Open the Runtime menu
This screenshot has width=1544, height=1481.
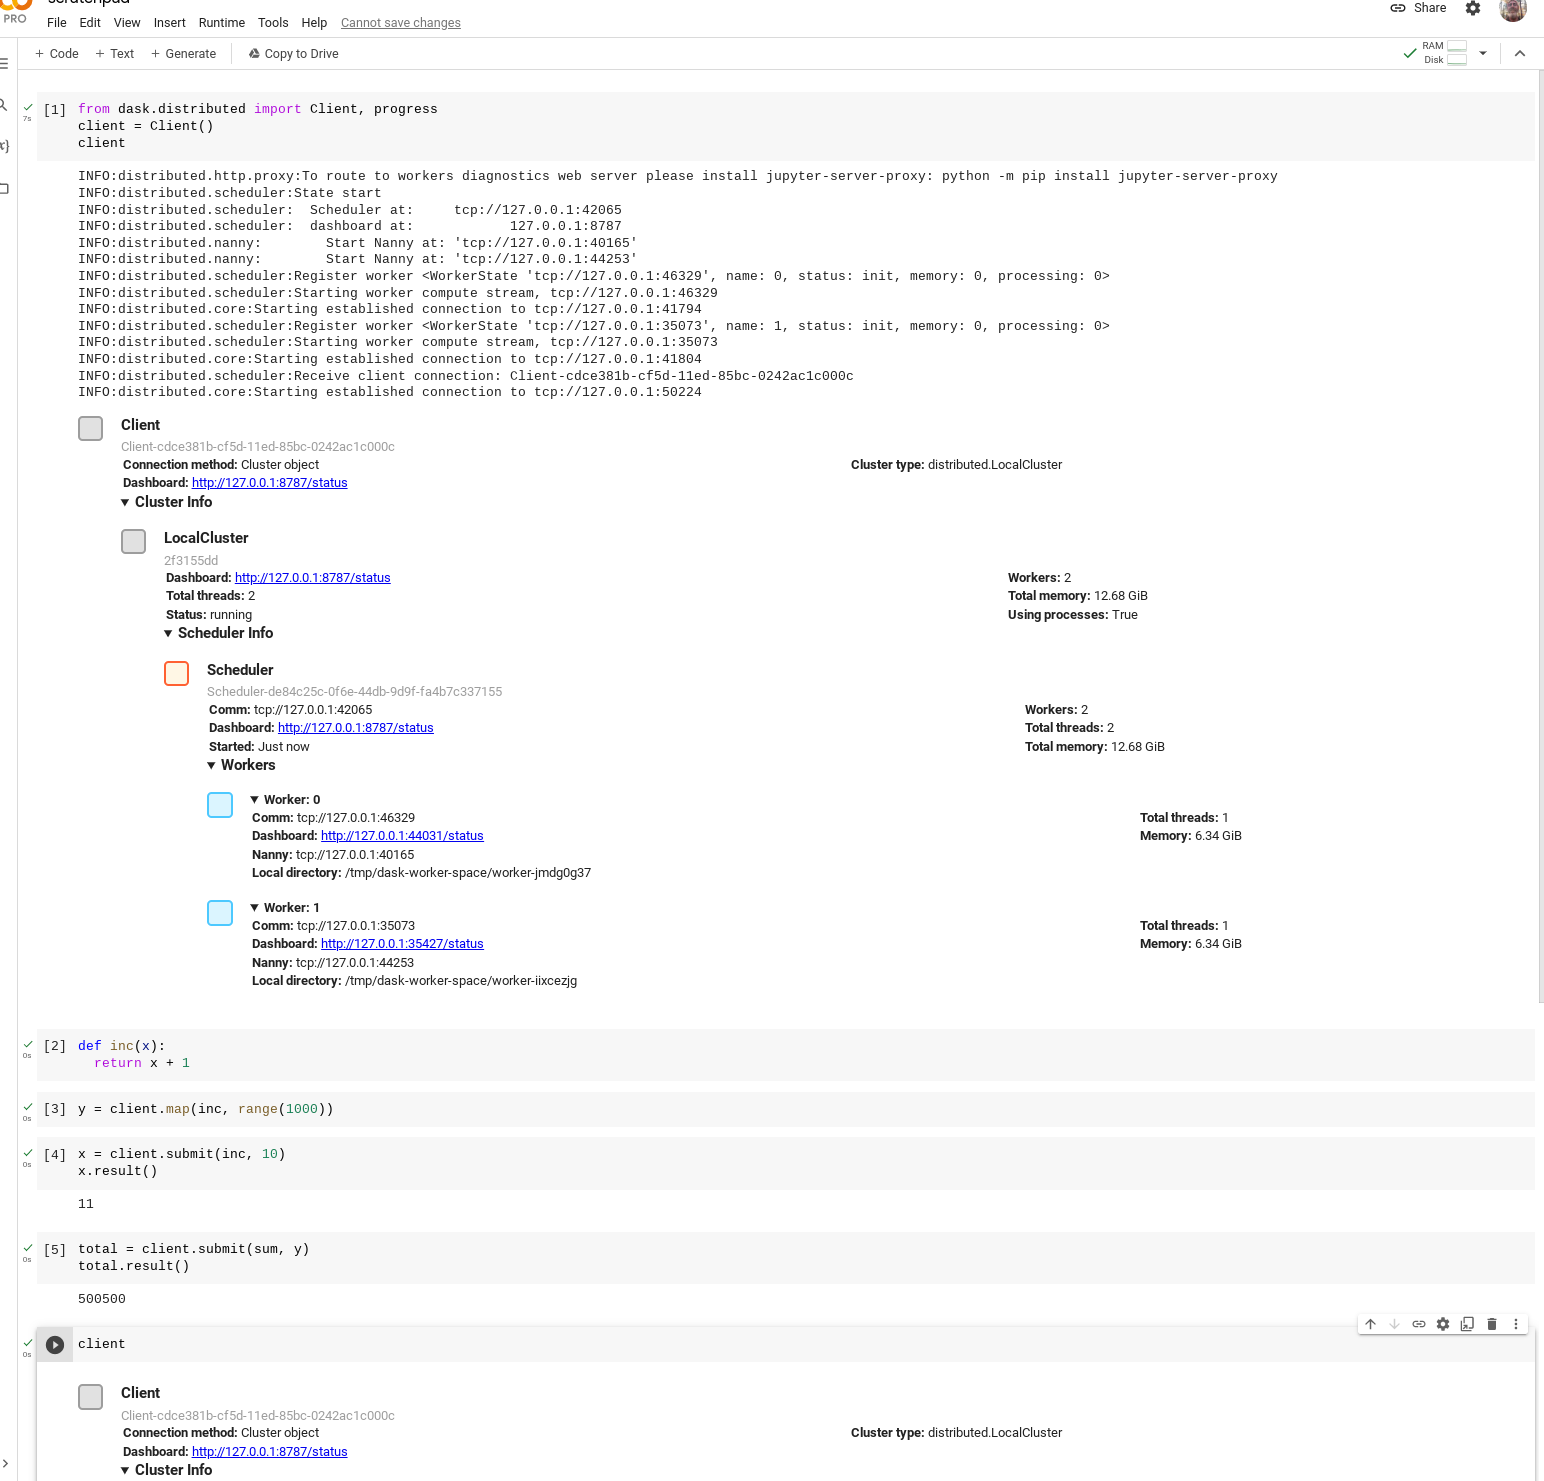point(221,22)
